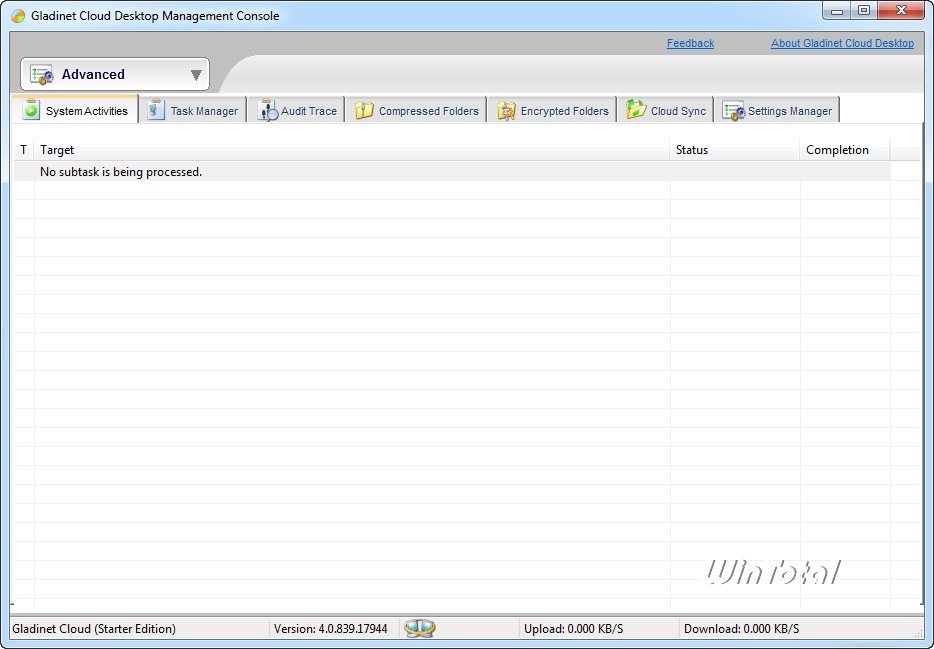
Task: Maximize the Management Console window
Action: [x=864, y=11]
